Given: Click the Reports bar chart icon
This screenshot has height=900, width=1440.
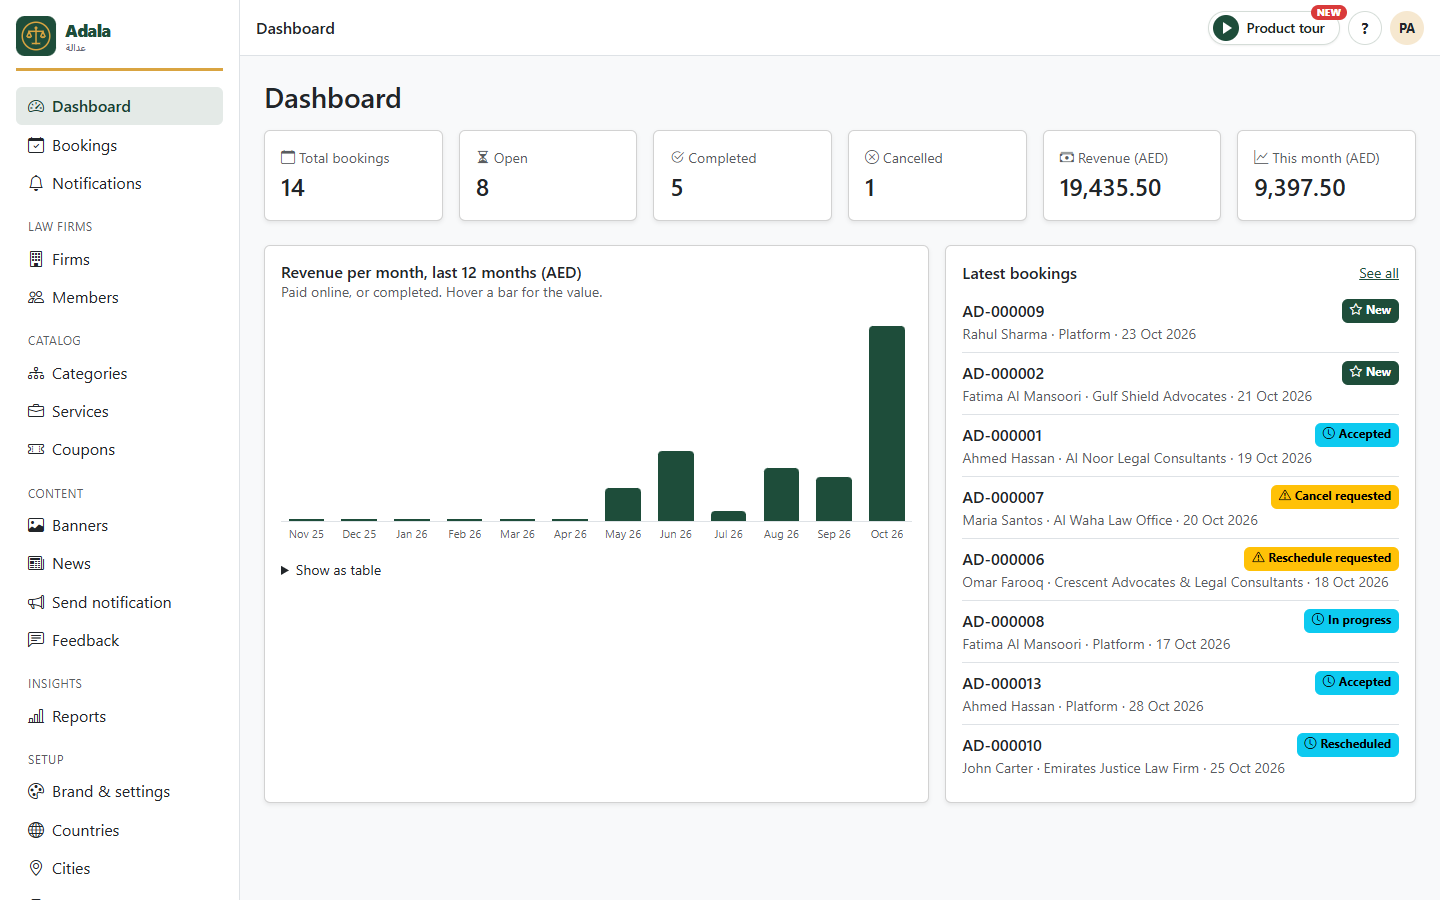Looking at the screenshot, I should 36,716.
